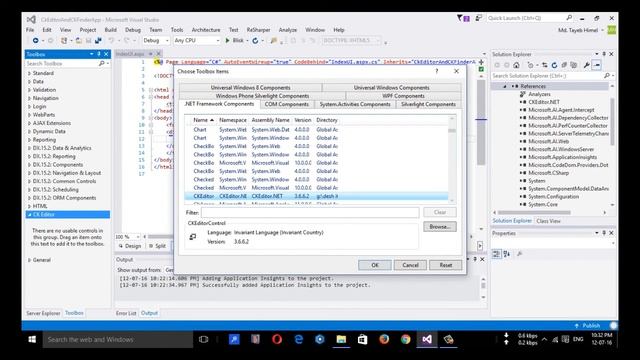Click Toolbox search magnifier icon
640x360 pixels.
(101, 63)
